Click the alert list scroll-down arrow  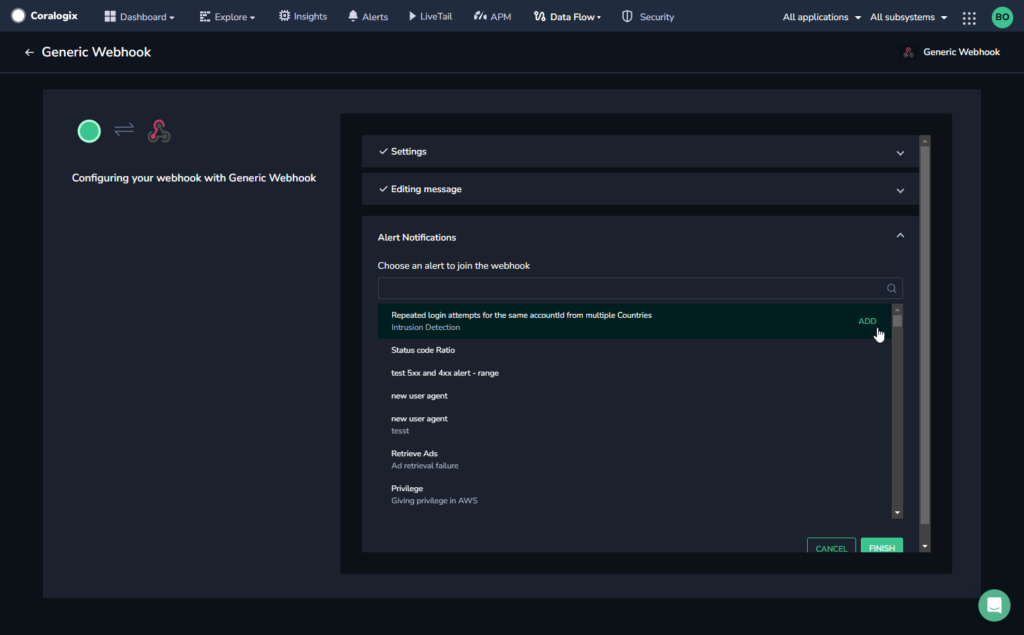tap(897, 513)
